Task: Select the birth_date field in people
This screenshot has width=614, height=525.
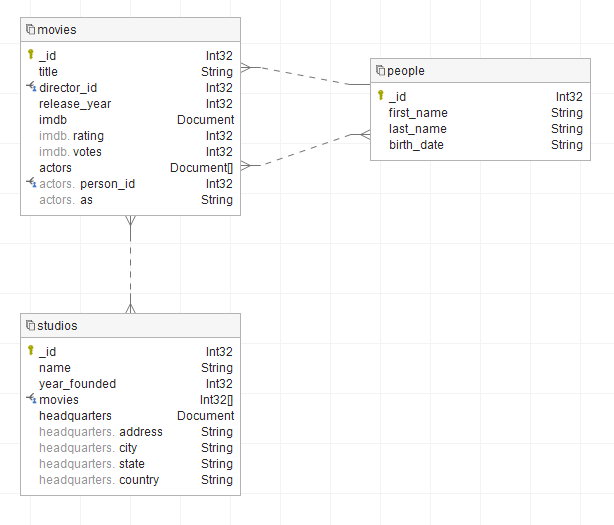Action: (416, 145)
